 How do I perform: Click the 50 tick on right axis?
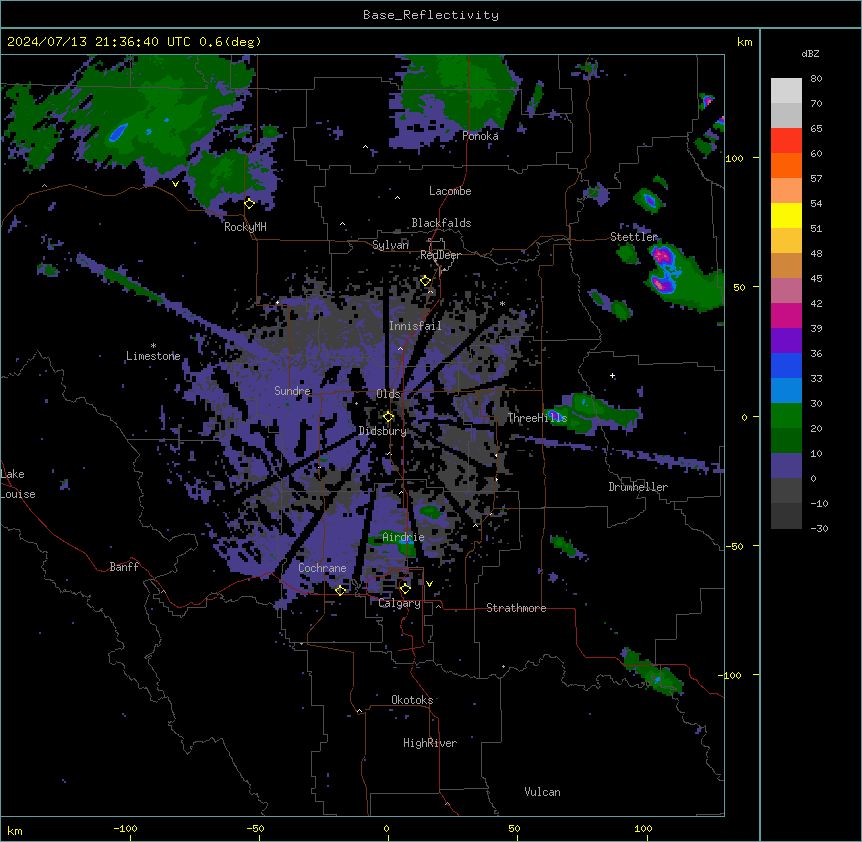tap(739, 287)
